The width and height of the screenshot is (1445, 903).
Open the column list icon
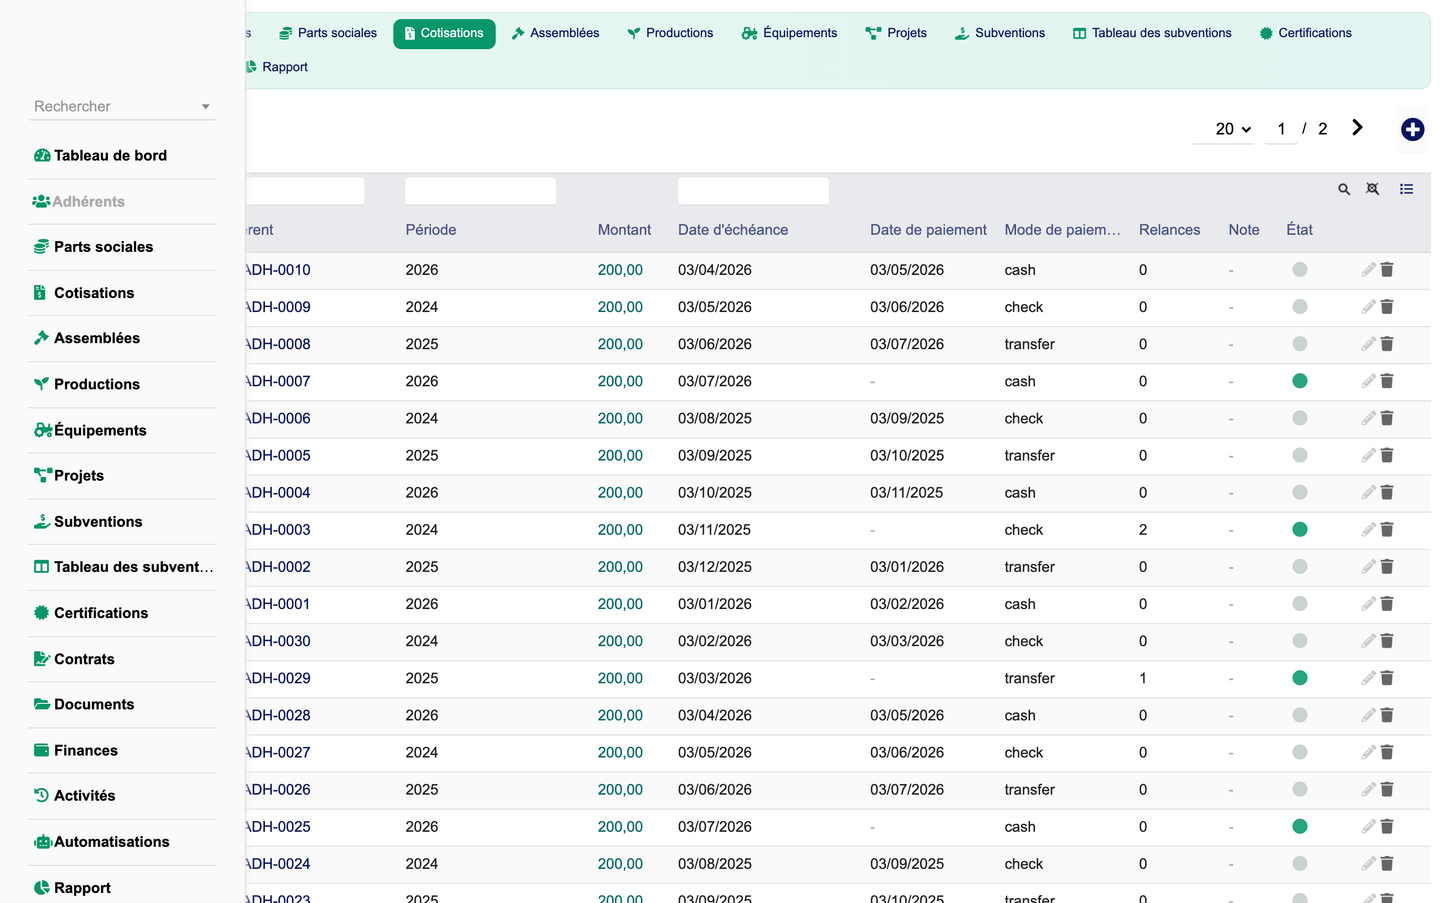tap(1406, 189)
